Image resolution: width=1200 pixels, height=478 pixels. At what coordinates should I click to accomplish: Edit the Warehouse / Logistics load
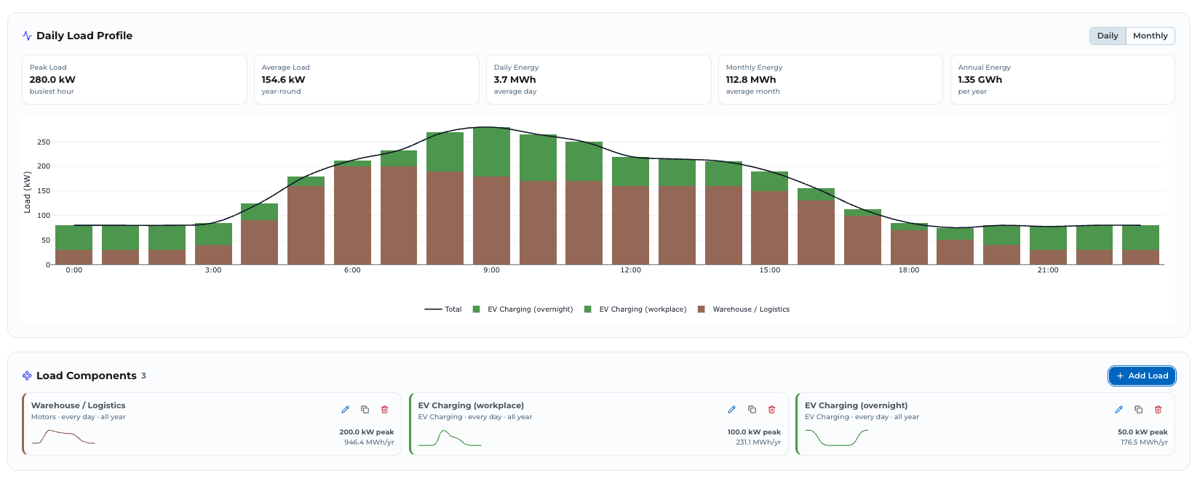345,409
